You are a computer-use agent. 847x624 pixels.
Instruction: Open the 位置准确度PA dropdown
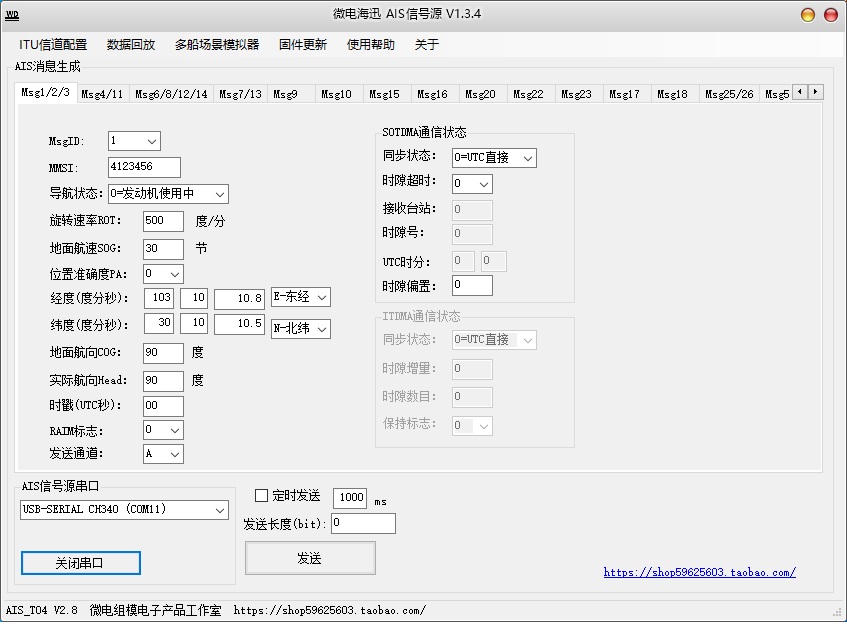163,274
